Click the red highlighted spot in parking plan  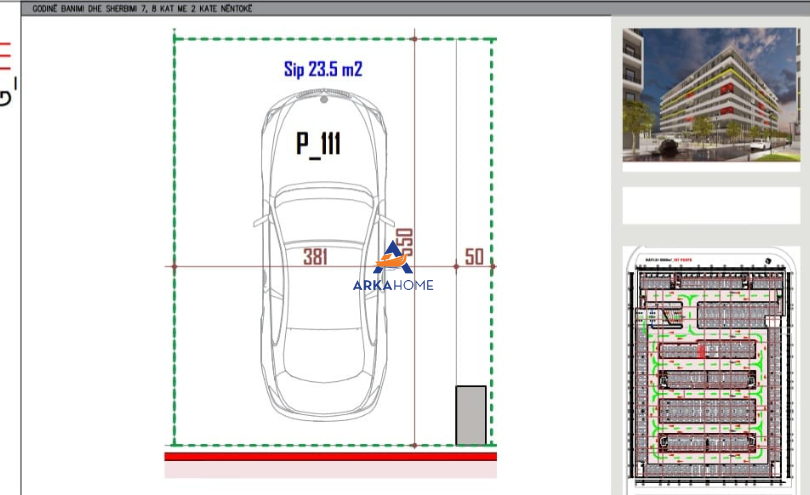[702, 351]
